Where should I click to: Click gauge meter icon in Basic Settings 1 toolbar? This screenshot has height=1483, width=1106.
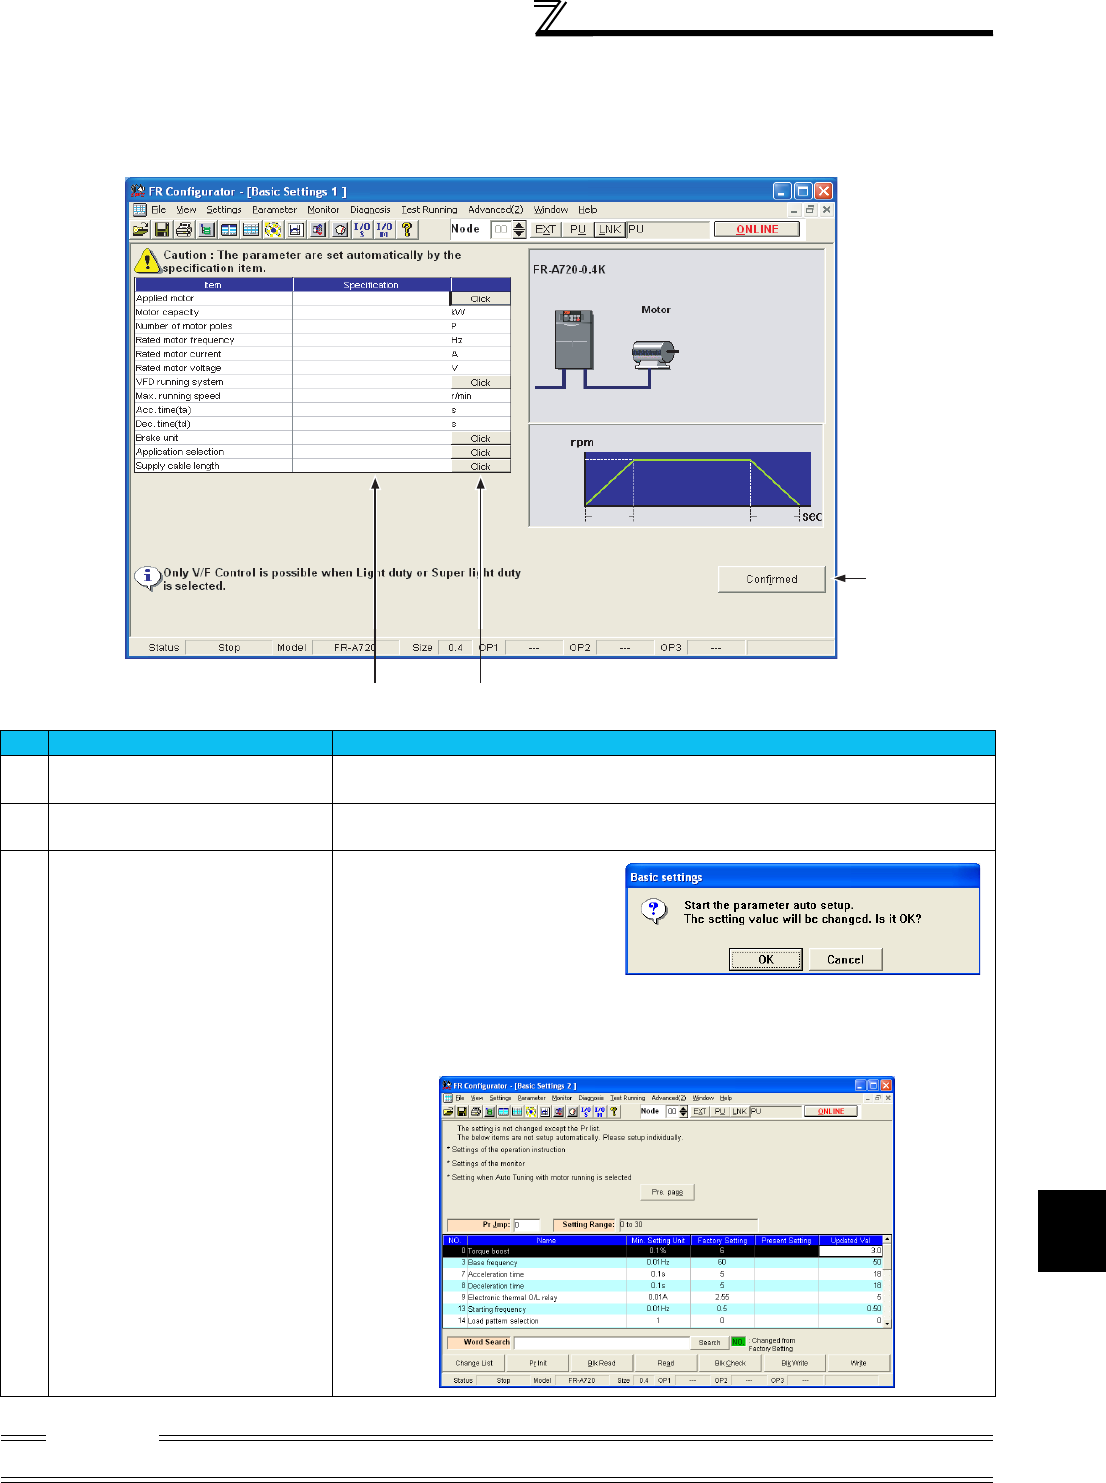tap(340, 229)
